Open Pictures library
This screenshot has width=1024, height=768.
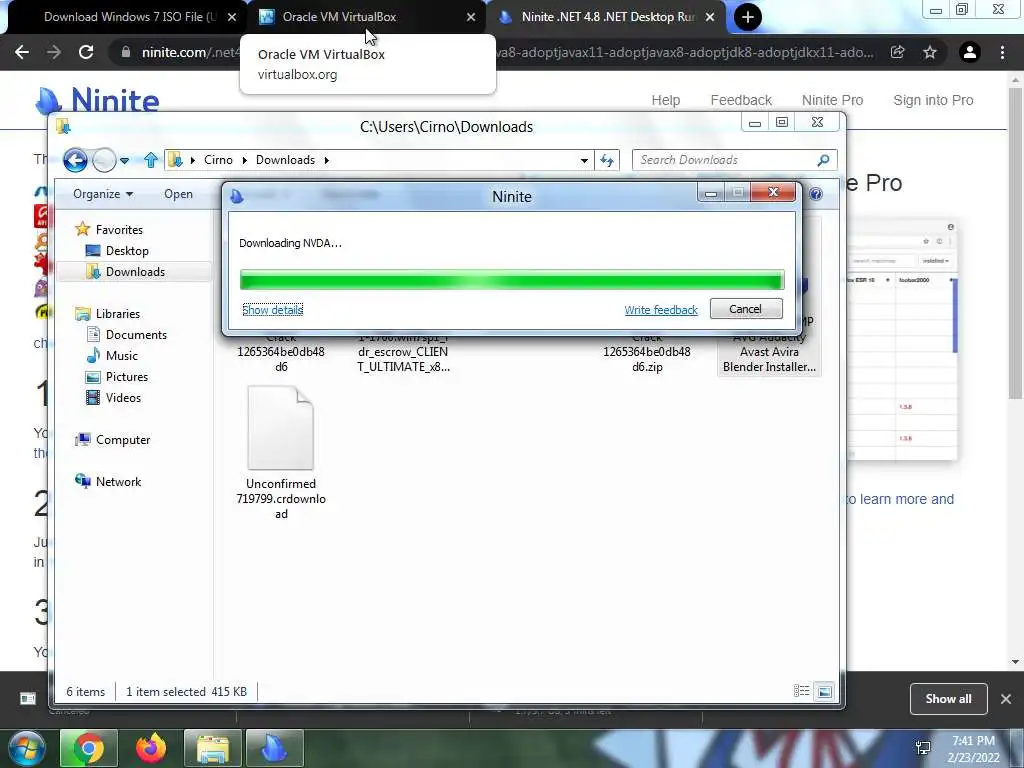click(127, 377)
